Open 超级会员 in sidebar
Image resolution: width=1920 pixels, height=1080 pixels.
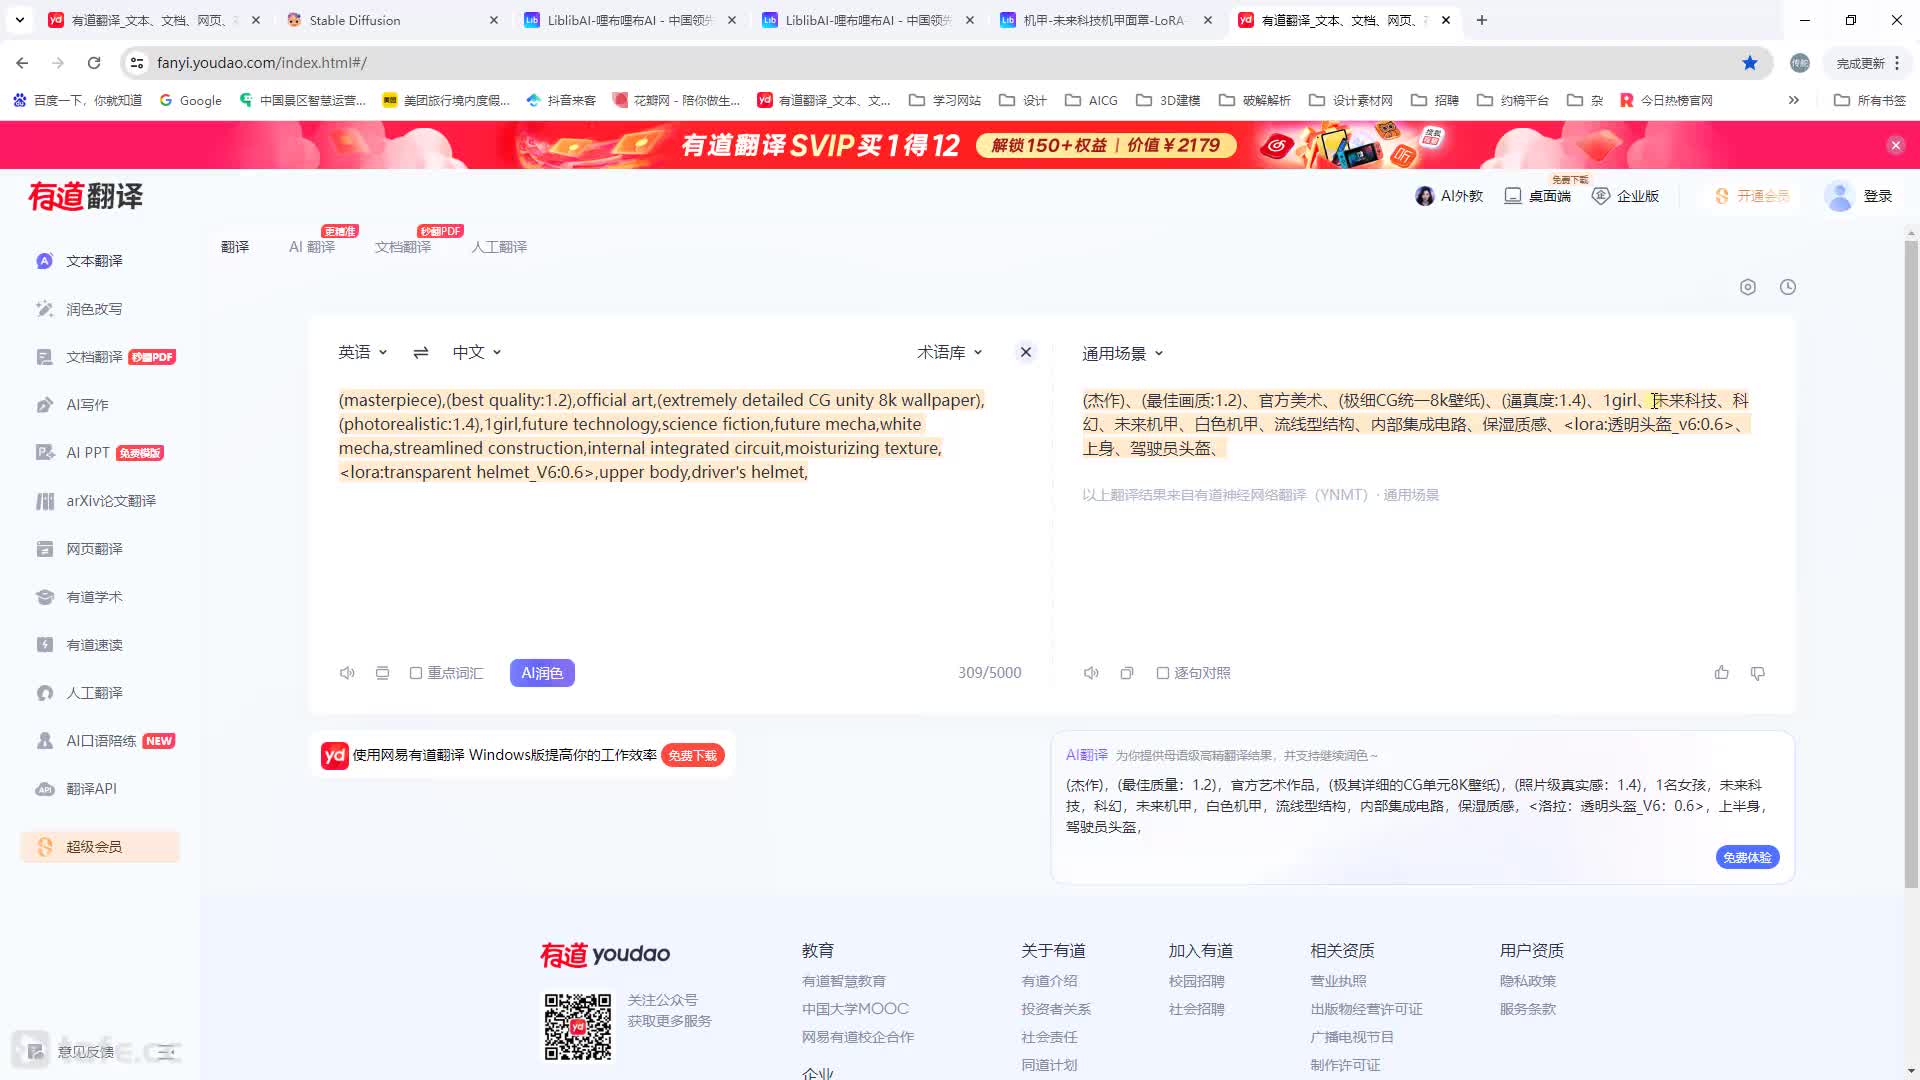(x=100, y=847)
